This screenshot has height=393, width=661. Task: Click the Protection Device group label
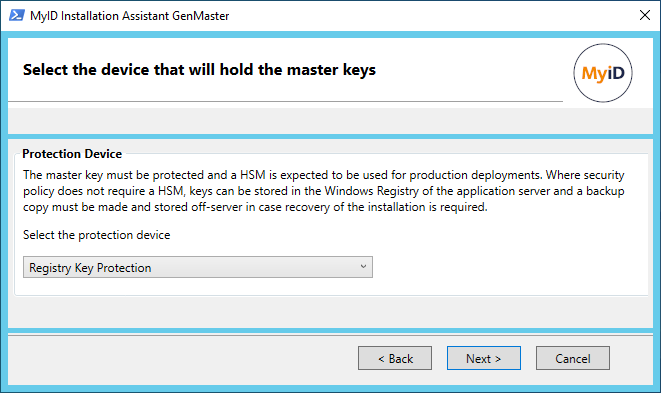72,154
